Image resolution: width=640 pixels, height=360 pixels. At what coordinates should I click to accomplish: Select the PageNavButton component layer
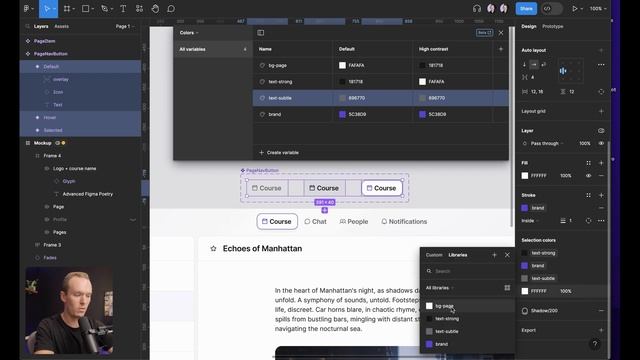pos(51,54)
